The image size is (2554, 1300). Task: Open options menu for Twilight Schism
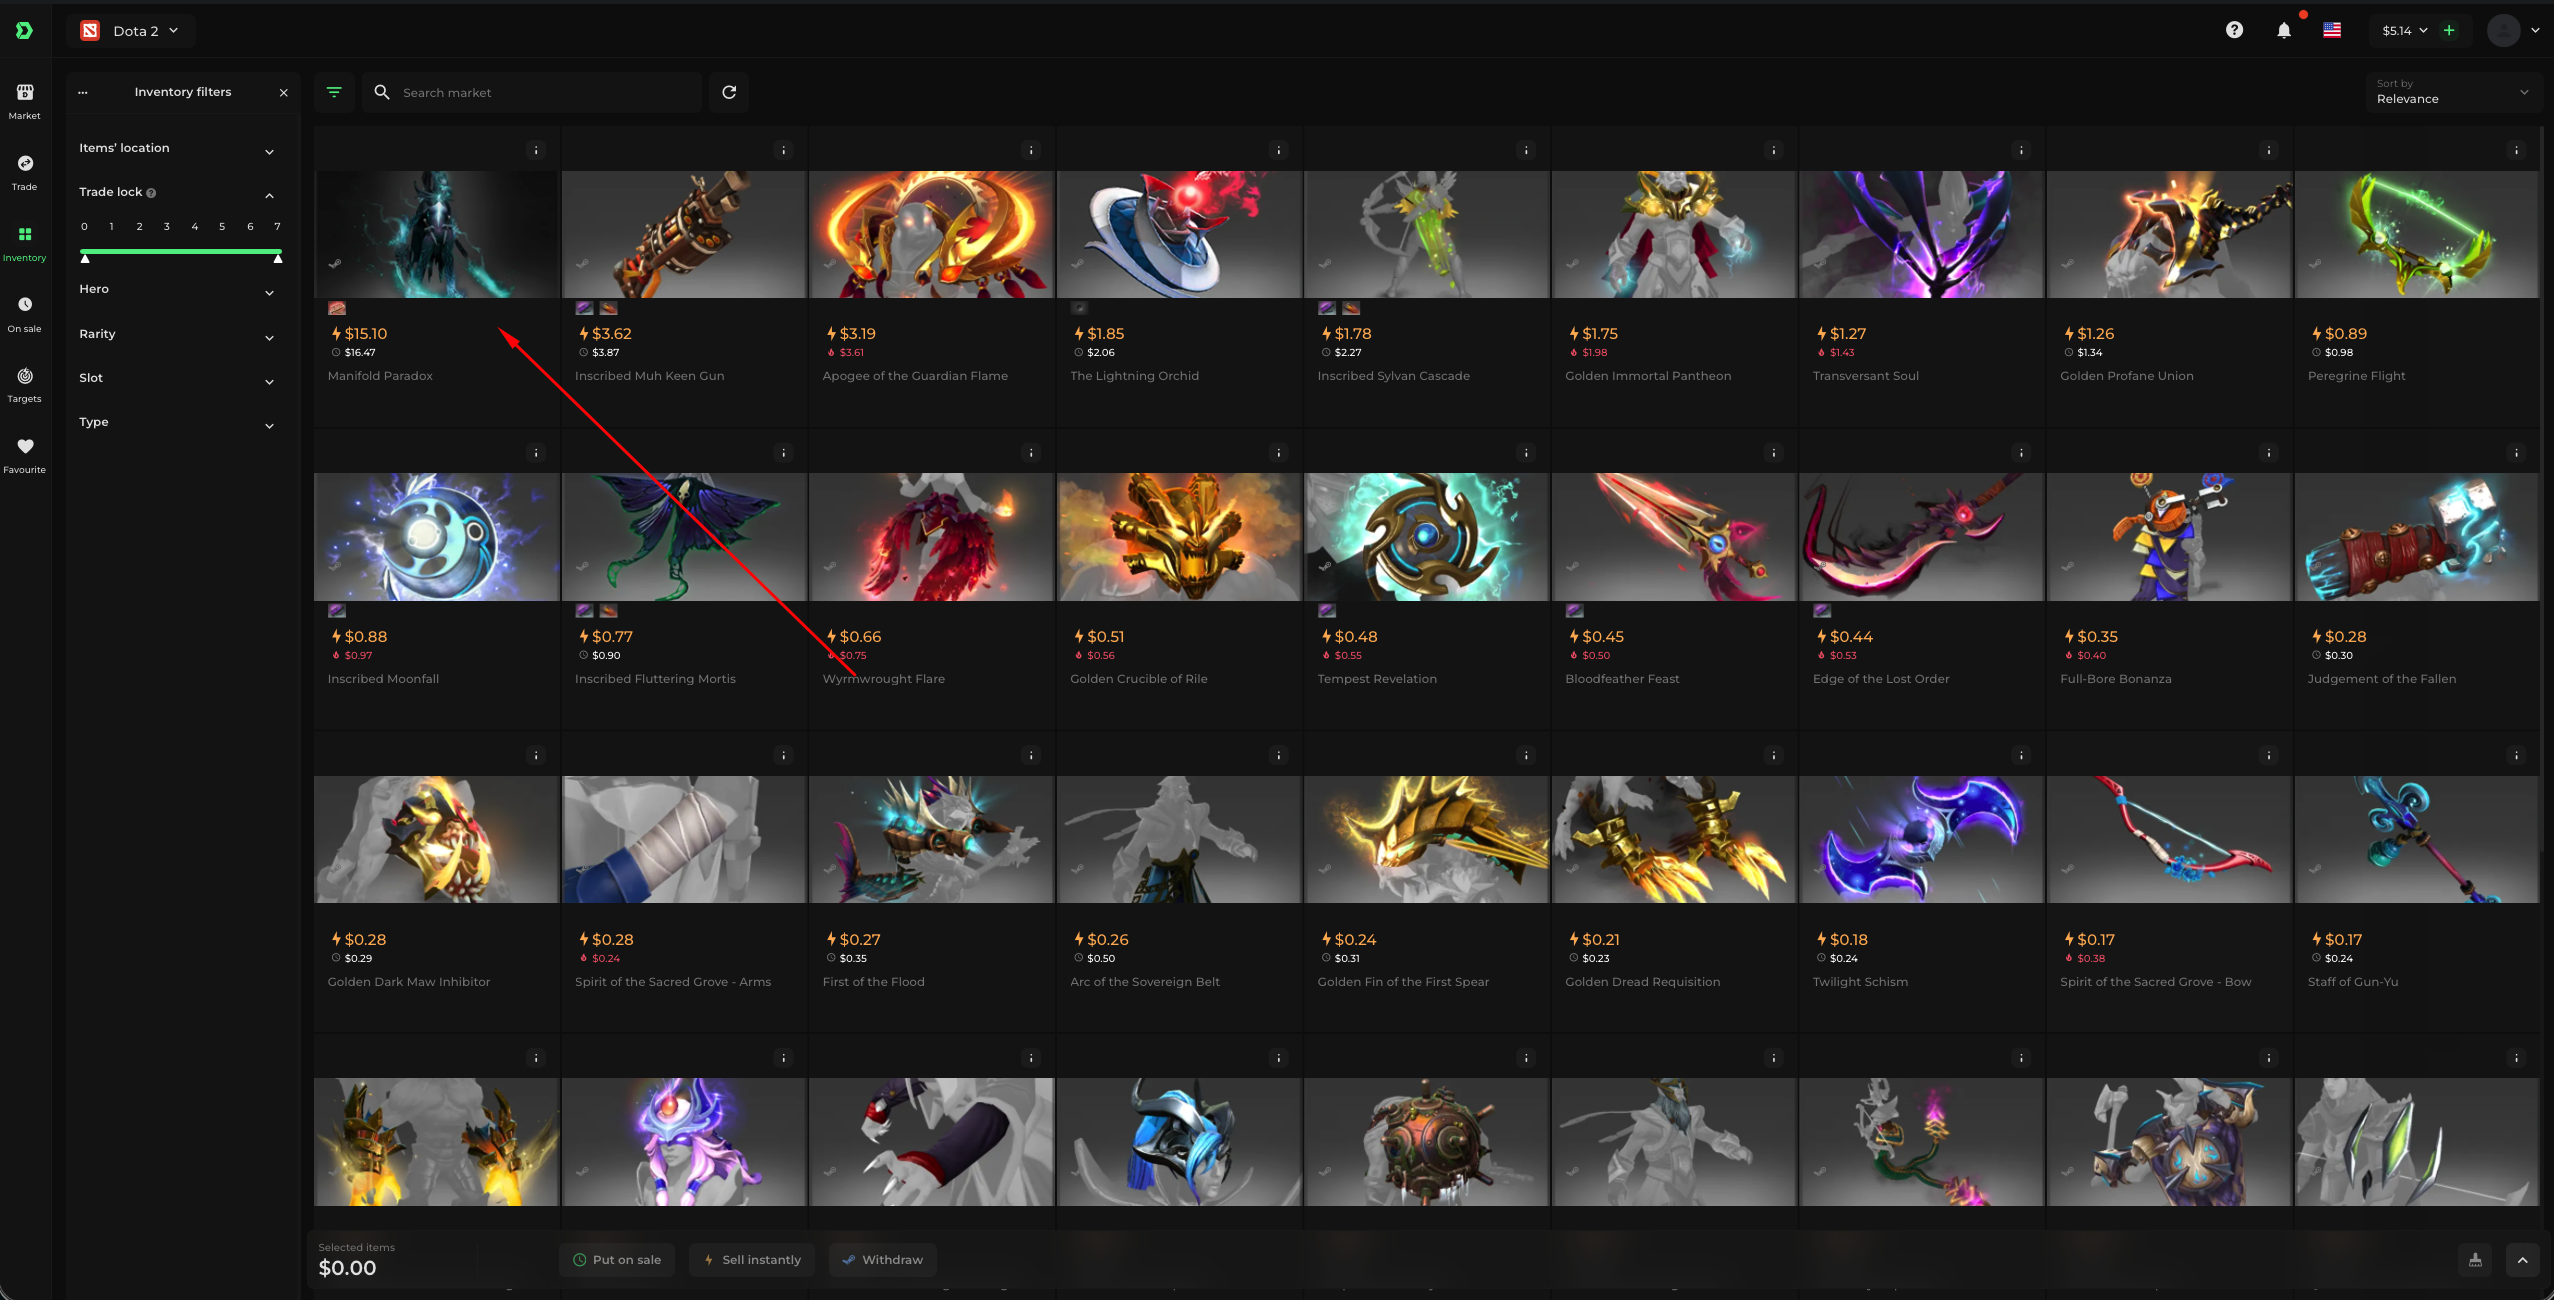[2021, 755]
